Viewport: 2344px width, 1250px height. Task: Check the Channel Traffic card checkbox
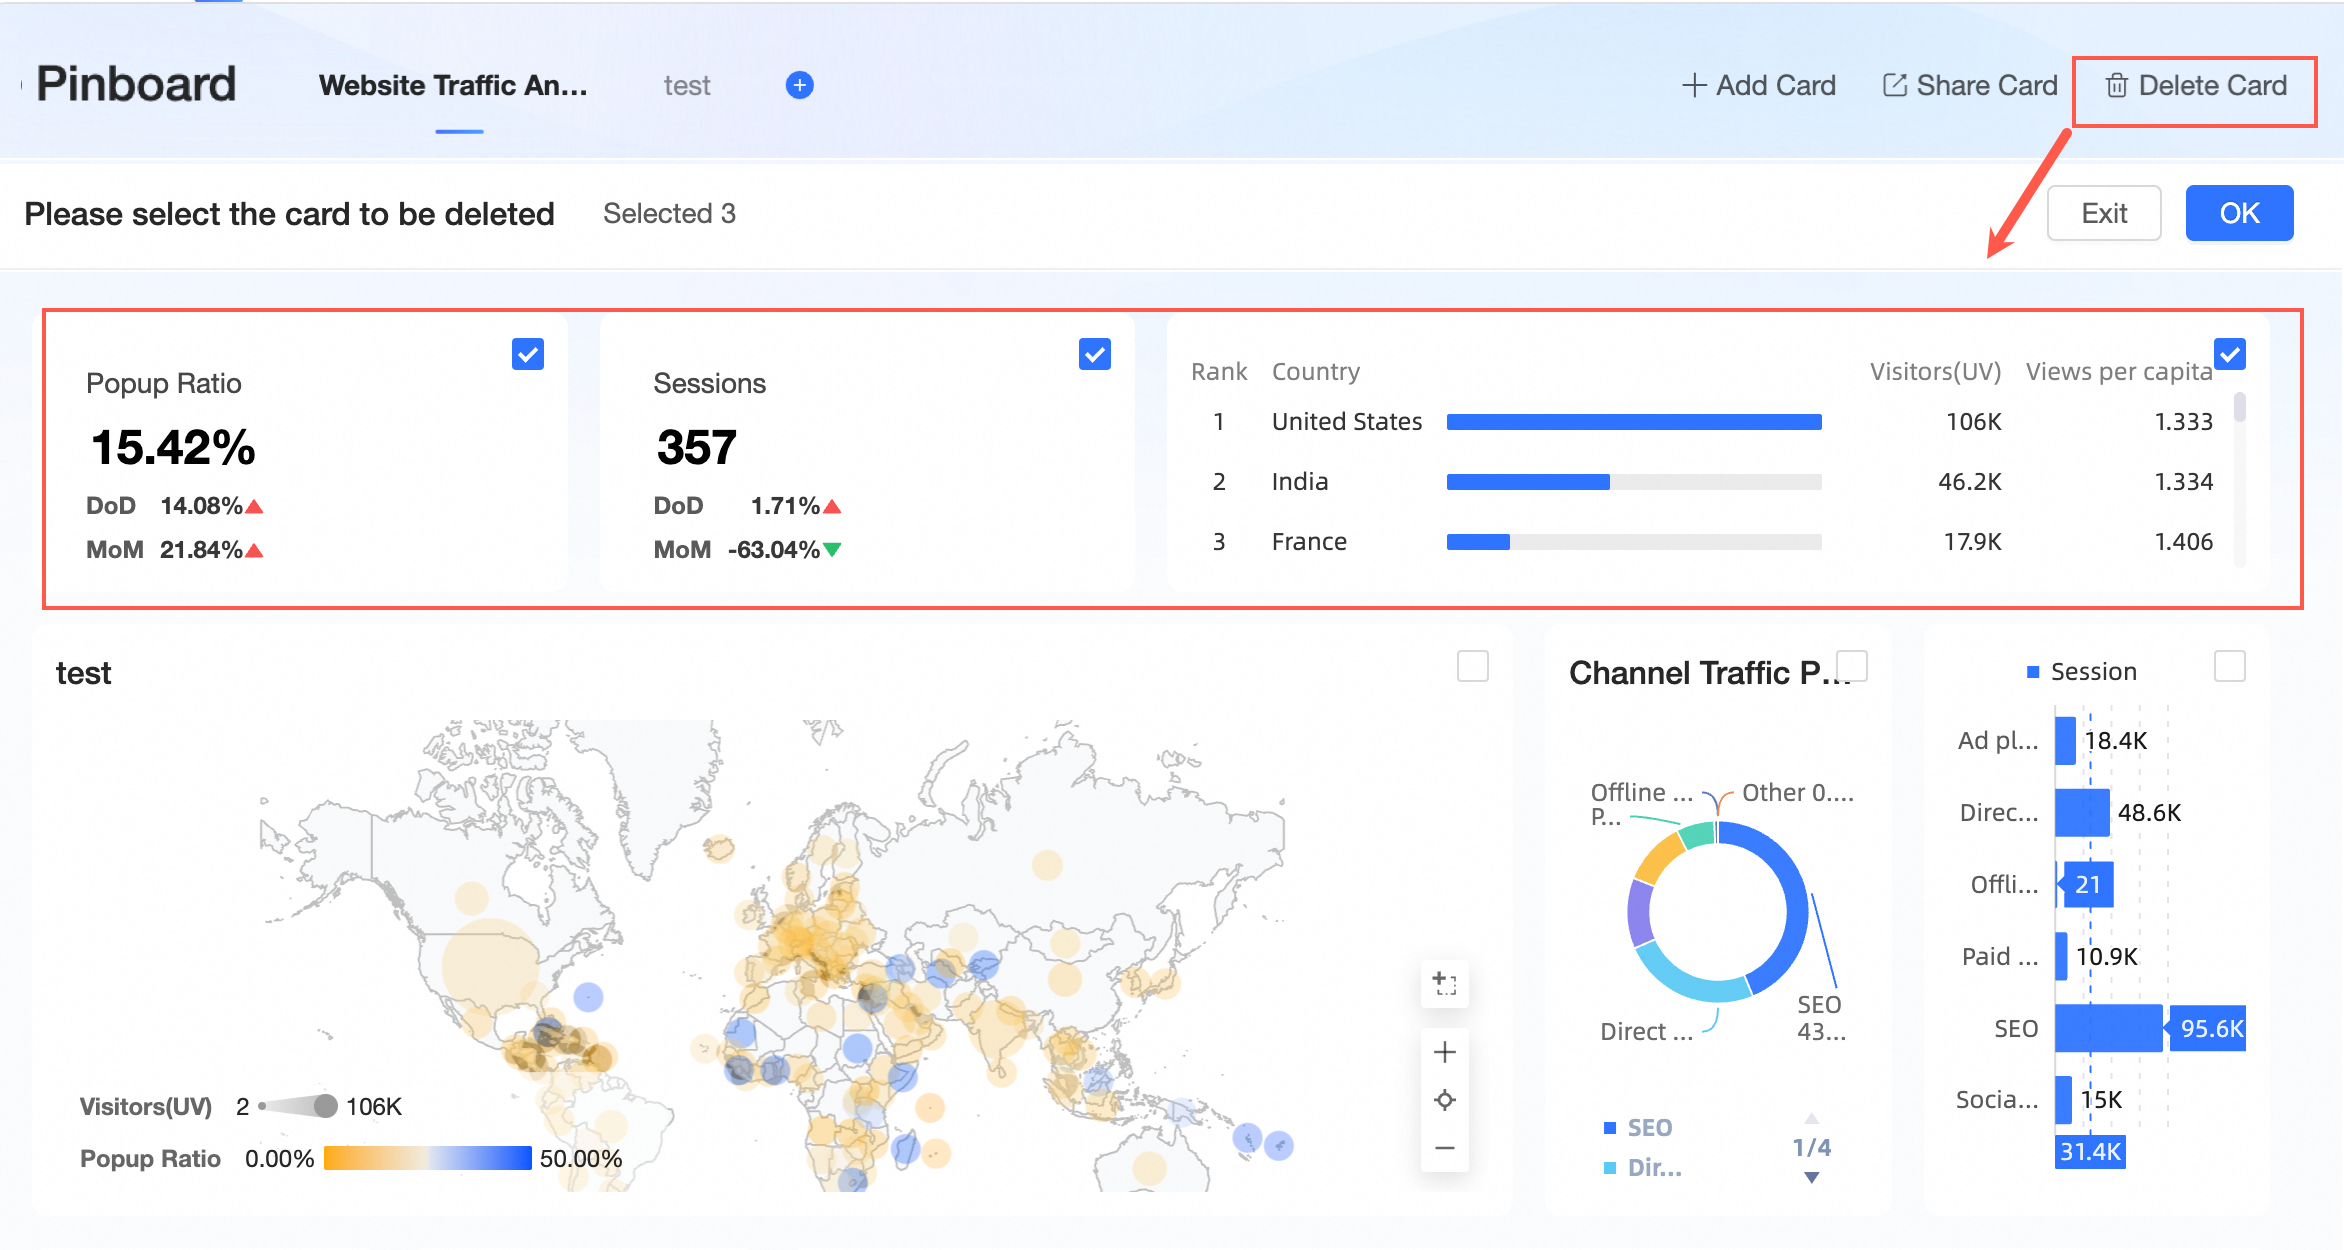click(x=1852, y=666)
